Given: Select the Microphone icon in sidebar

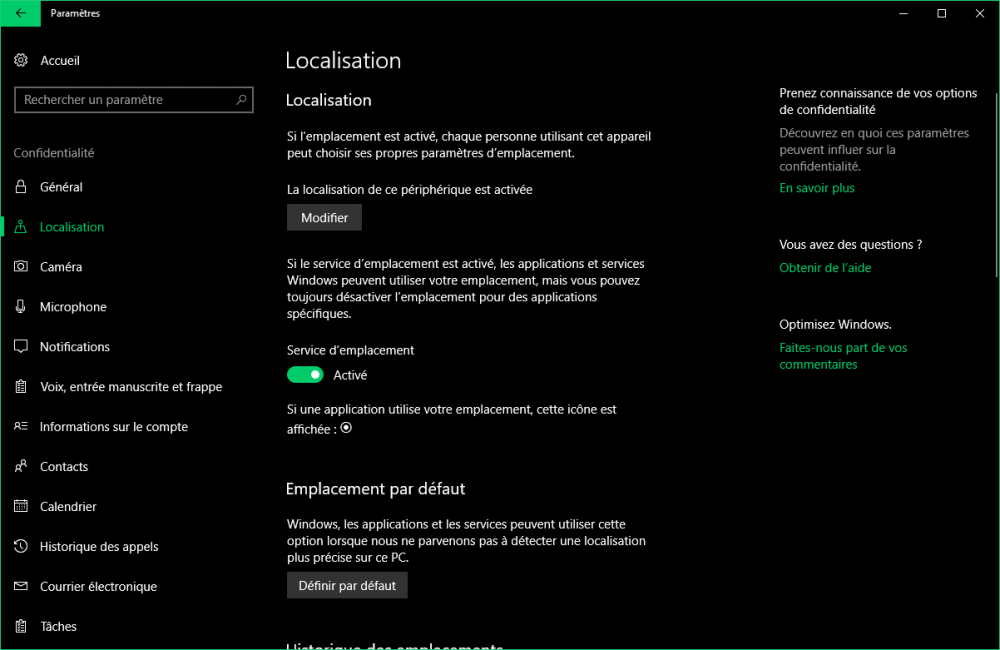Looking at the screenshot, I should (x=21, y=307).
